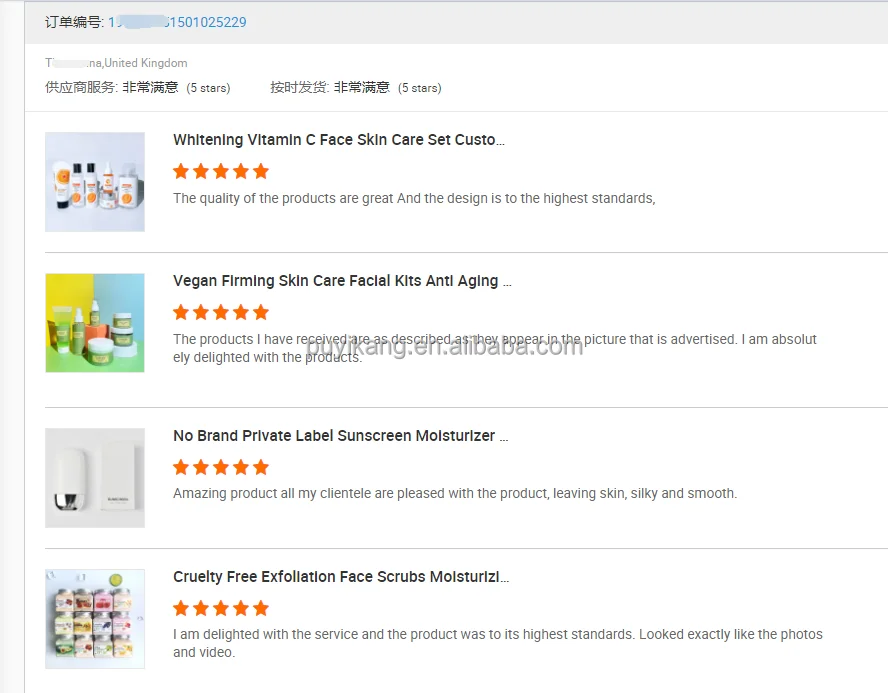The width and height of the screenshot is (888, 693).
Task: Click on-time shipment 5 stars label
Action: point(419,88)
